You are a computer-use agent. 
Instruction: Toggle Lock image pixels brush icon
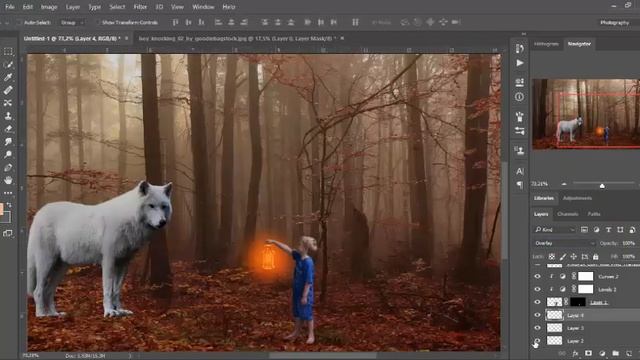563,257
